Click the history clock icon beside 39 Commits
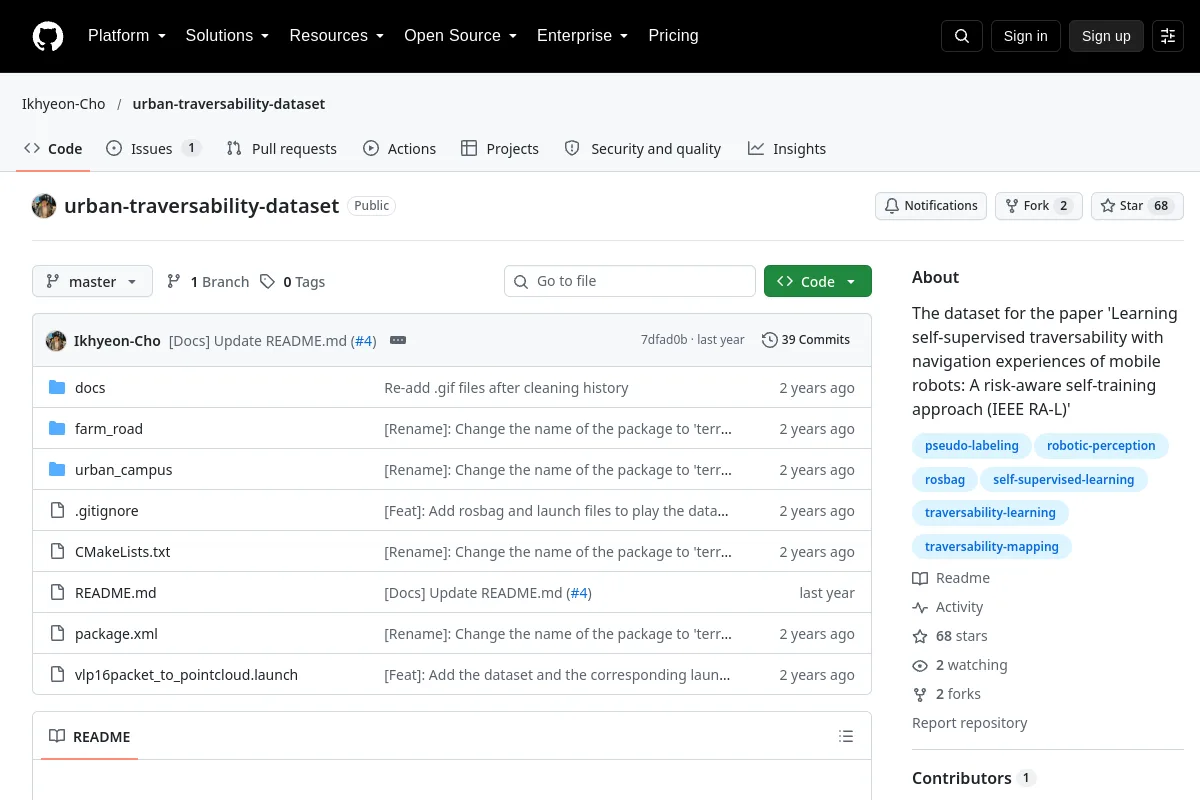Image resolution: width=1200 pixels, height=800 pixels. (x=769, y=340)
